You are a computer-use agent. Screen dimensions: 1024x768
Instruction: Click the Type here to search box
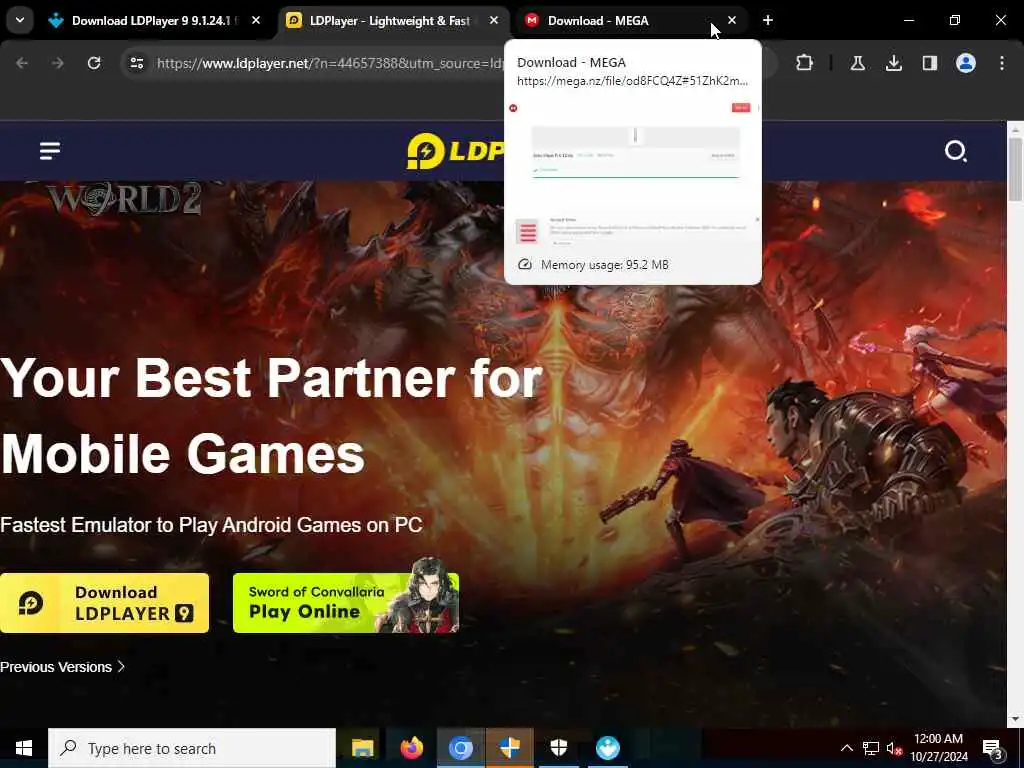coord(192,748)
